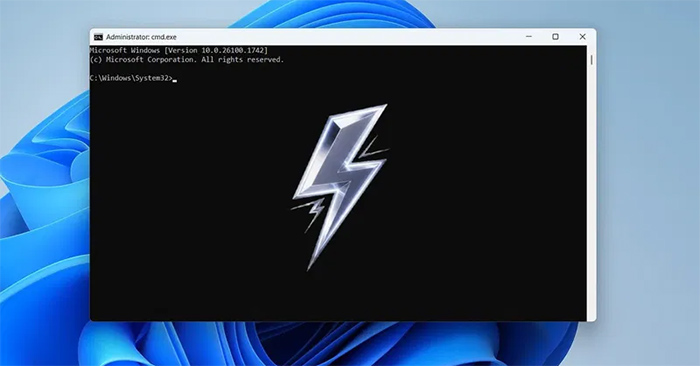
Task: Click the "(c) Microsoft Corporation. All rights reserved." line
Action: click(187, 59)
